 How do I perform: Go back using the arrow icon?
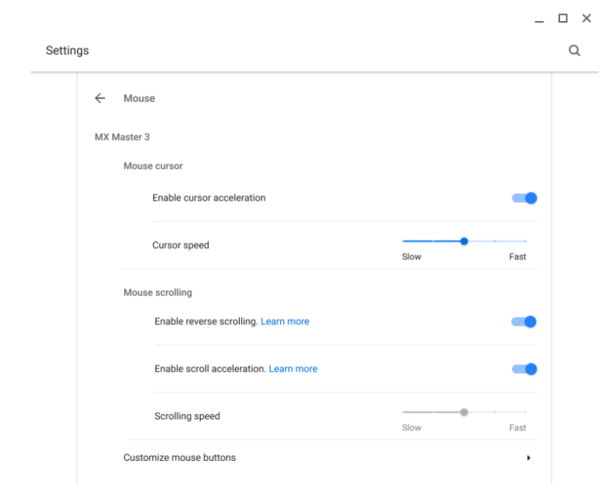tap(99, 98)
